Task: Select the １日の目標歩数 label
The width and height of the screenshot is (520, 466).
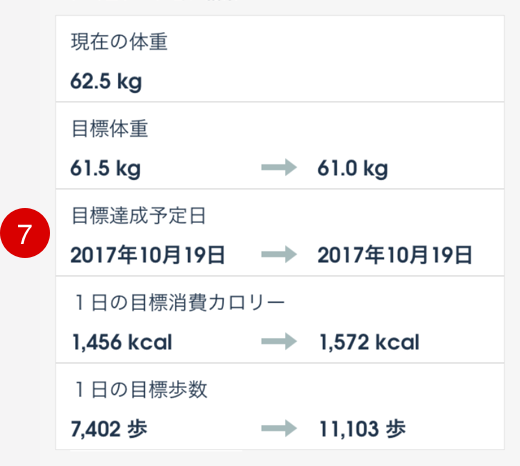Action: pyautogui.click(x=141, y=389)
